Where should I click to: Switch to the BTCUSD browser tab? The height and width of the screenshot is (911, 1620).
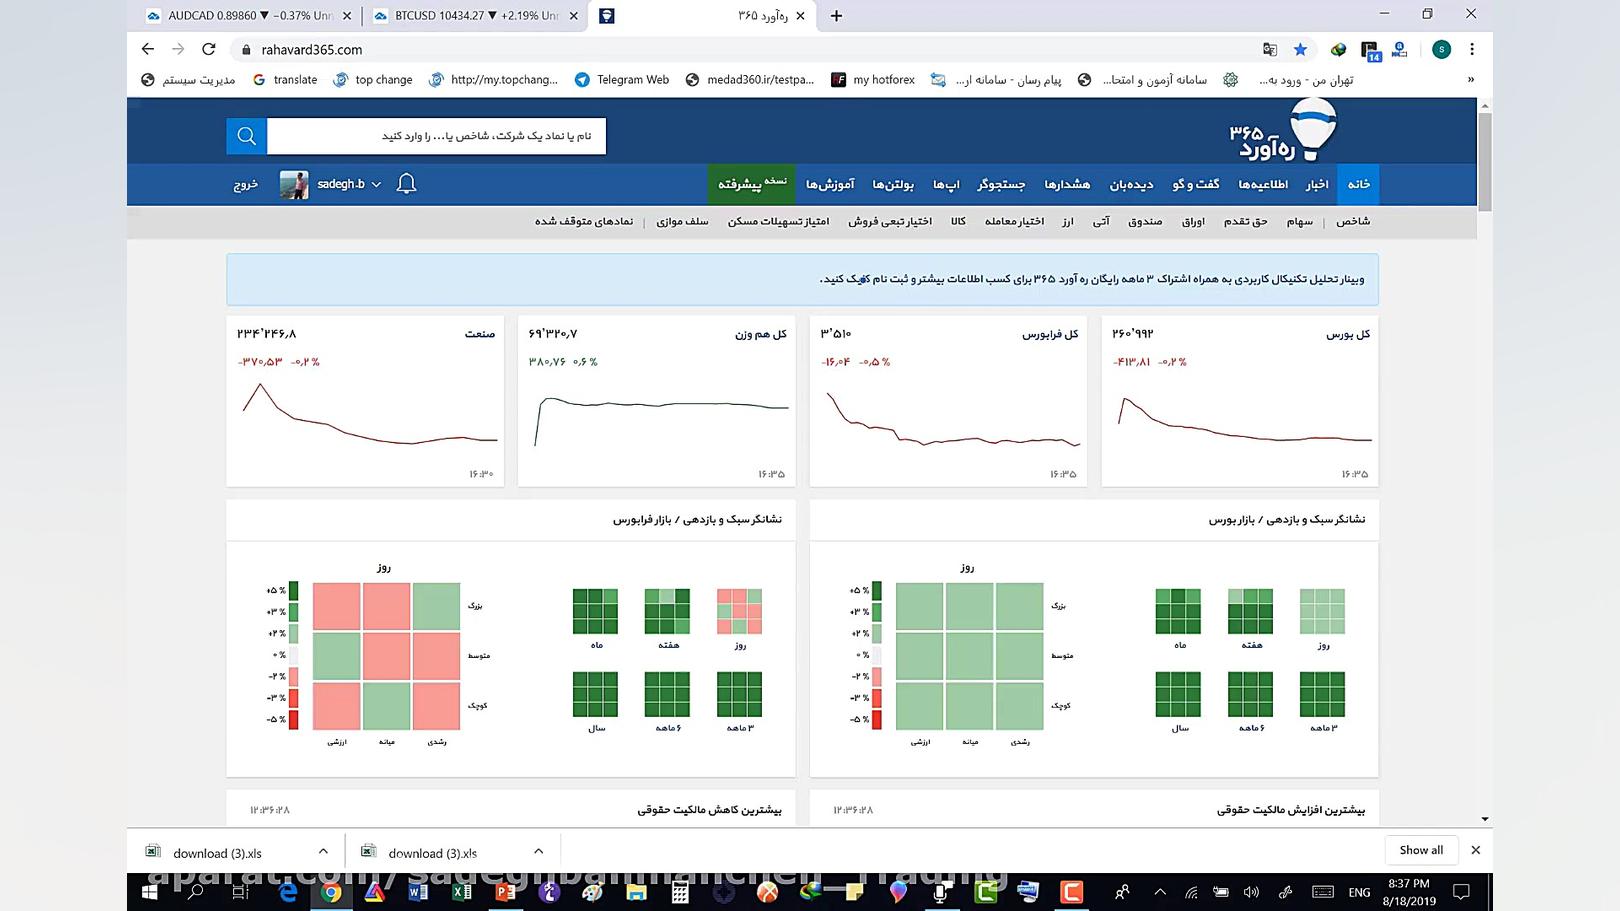466,15
